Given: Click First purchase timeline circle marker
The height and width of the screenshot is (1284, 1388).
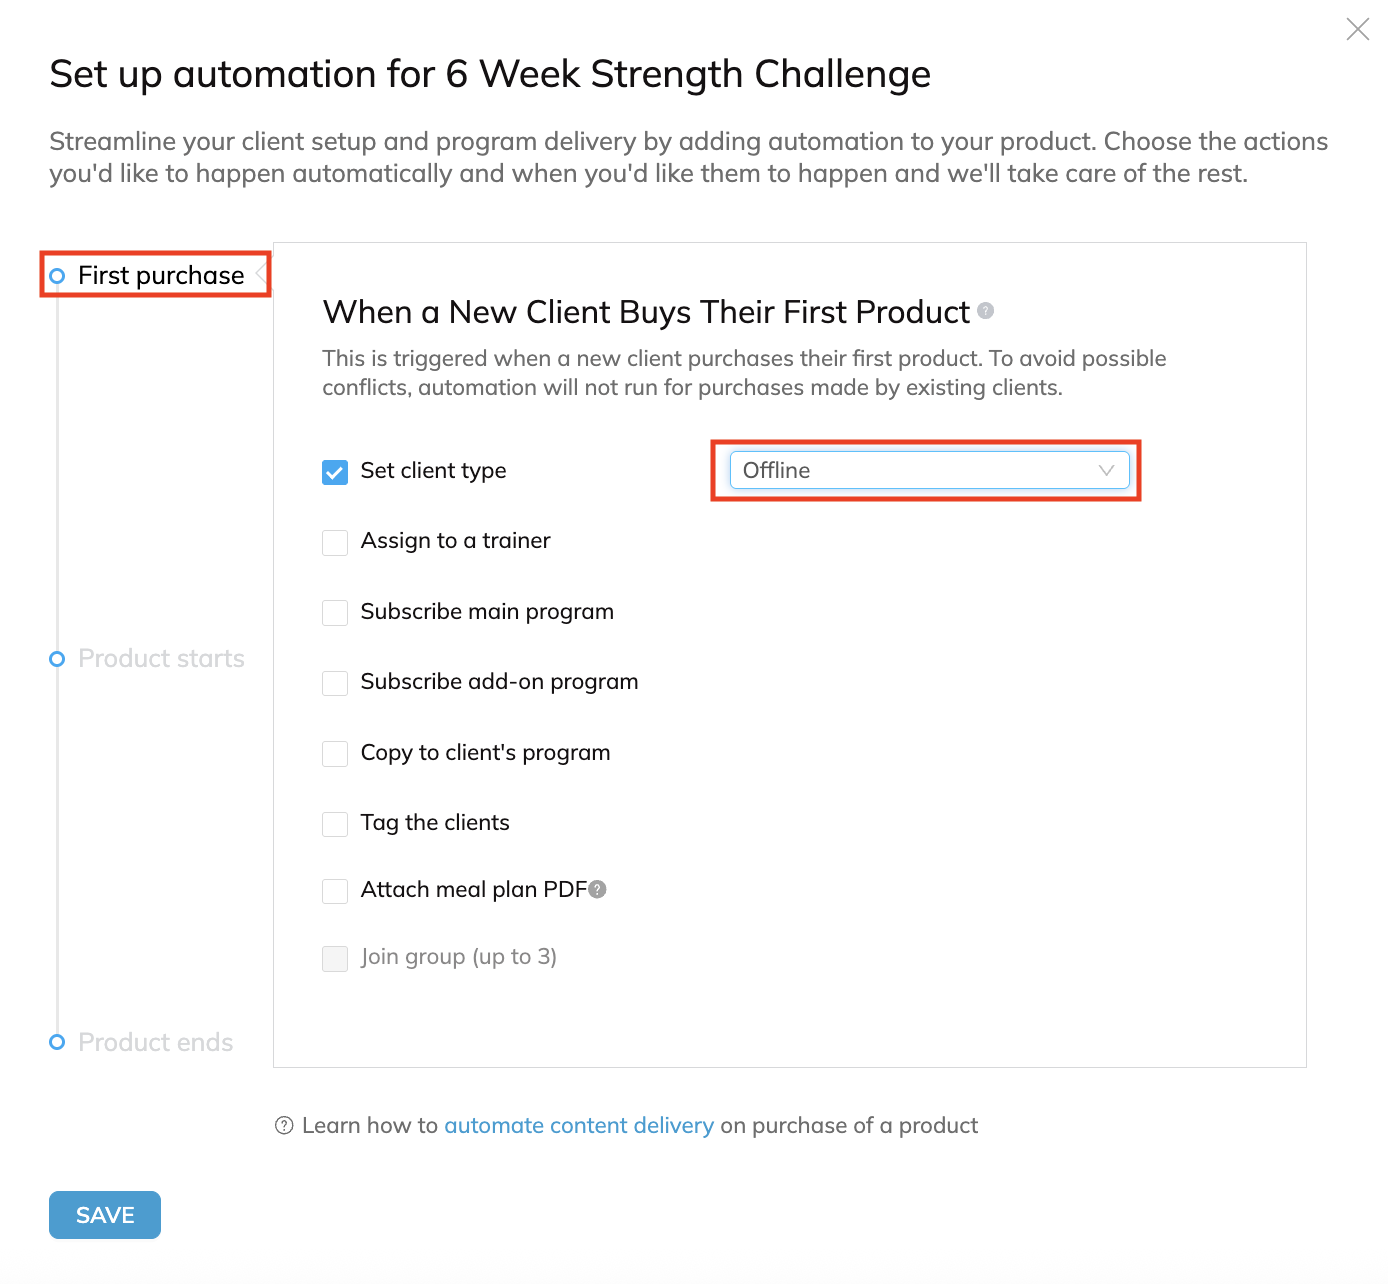Looking at the screenshot, I should tap(57, 276).
